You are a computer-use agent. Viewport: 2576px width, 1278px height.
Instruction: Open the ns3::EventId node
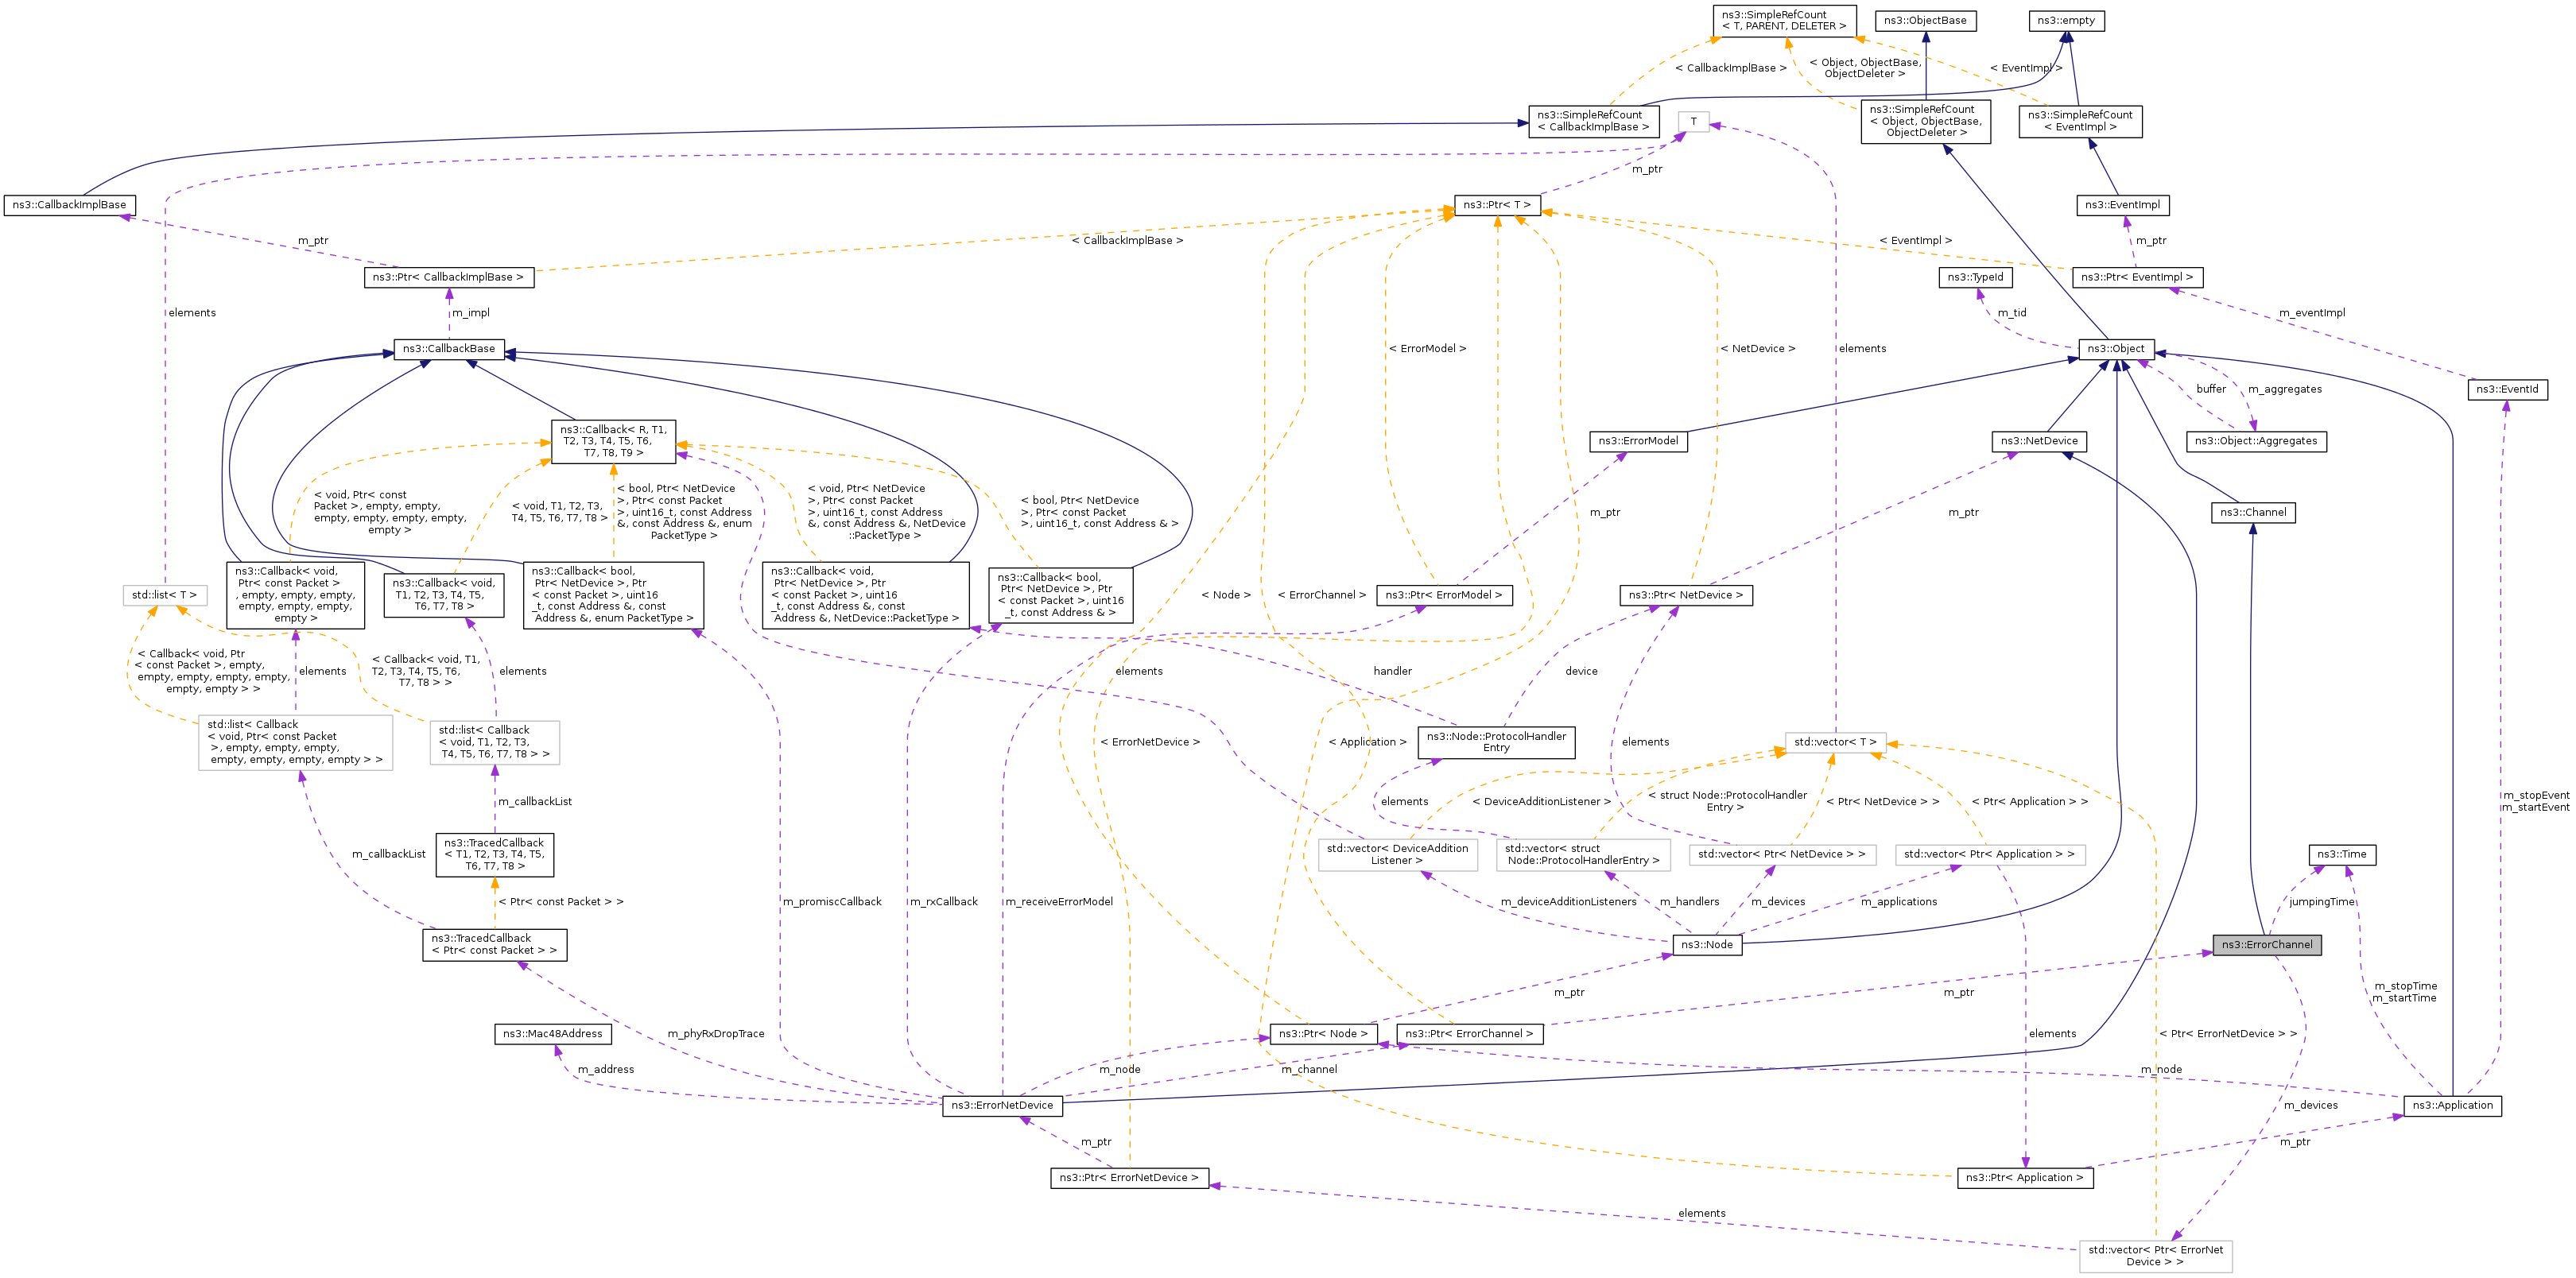click(2507, 389)
